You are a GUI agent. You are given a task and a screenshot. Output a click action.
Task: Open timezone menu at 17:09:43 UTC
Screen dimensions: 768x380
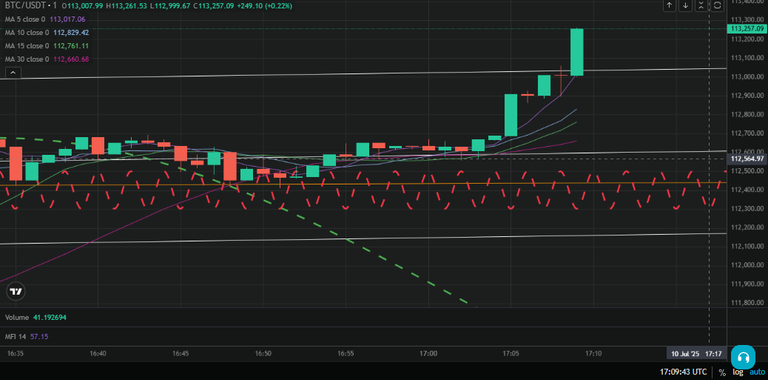click(x=683, y=372)
